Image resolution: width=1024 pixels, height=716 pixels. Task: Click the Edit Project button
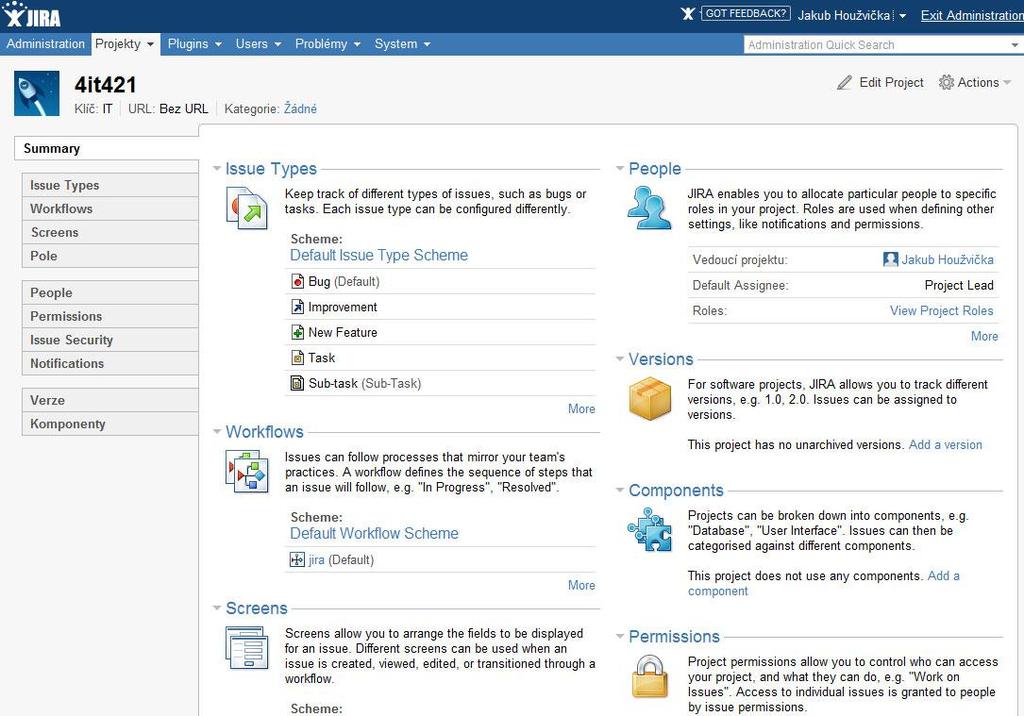click(x=880, y=82)
